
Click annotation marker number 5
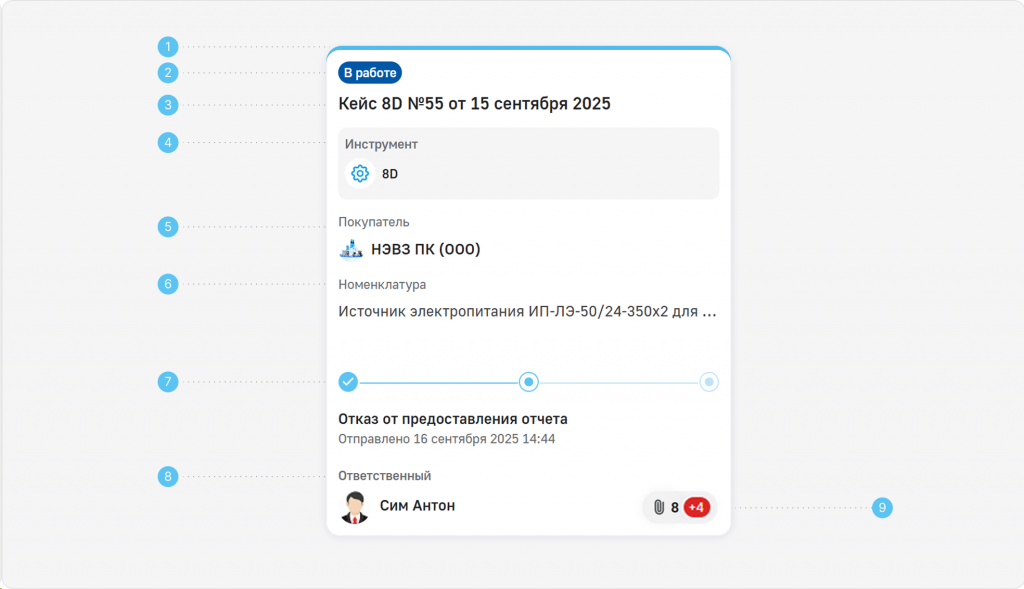[168, 227]
